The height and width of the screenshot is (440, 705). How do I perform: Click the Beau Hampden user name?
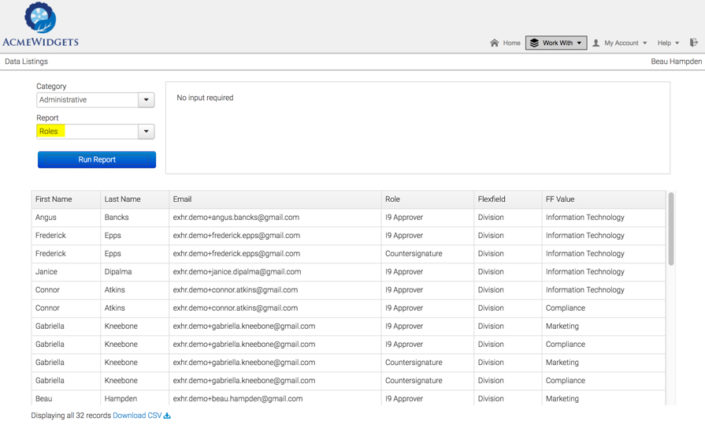pyautogui.click(x=673, y=62)
